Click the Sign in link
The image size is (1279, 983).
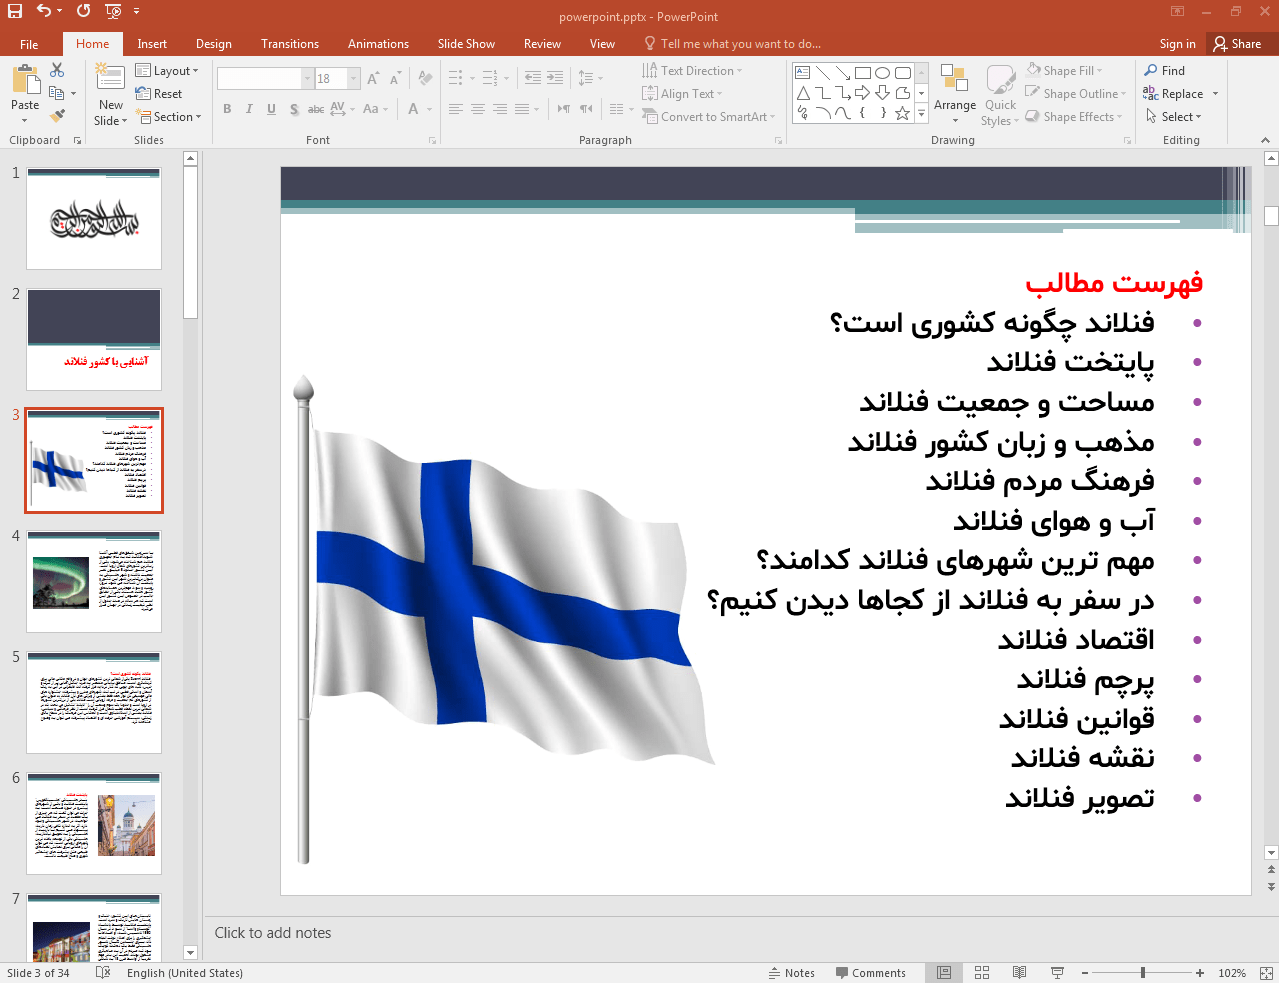pos(1177,44)
